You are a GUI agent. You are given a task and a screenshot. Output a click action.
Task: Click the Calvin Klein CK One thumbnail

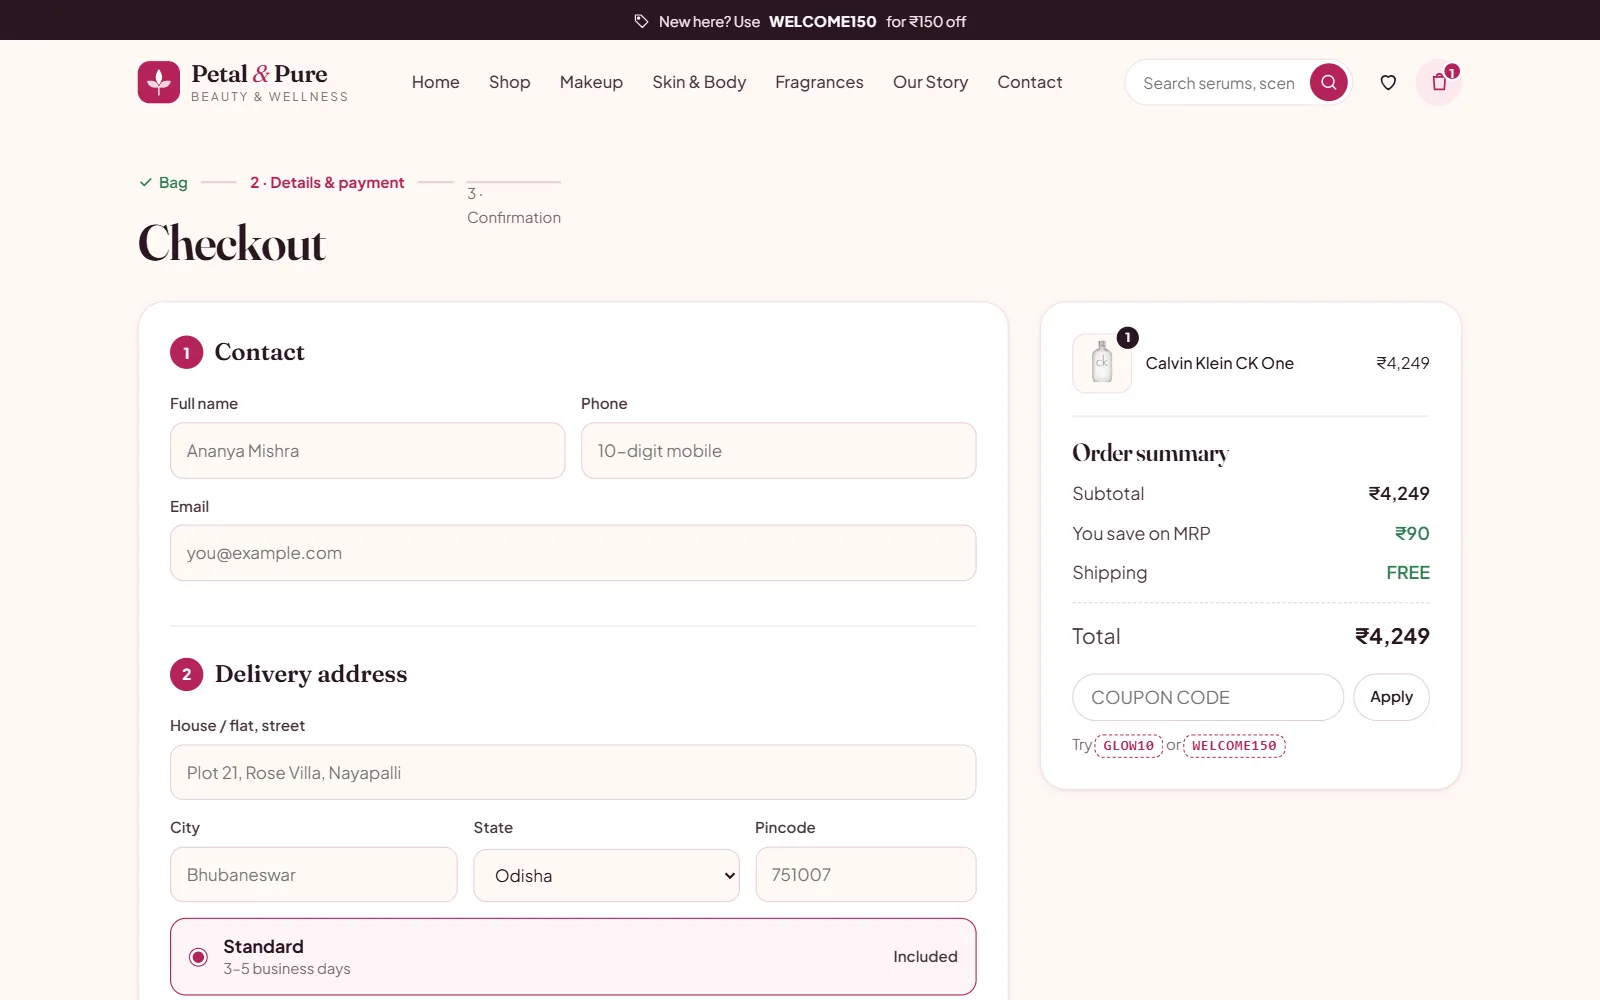click(1102, 363)
